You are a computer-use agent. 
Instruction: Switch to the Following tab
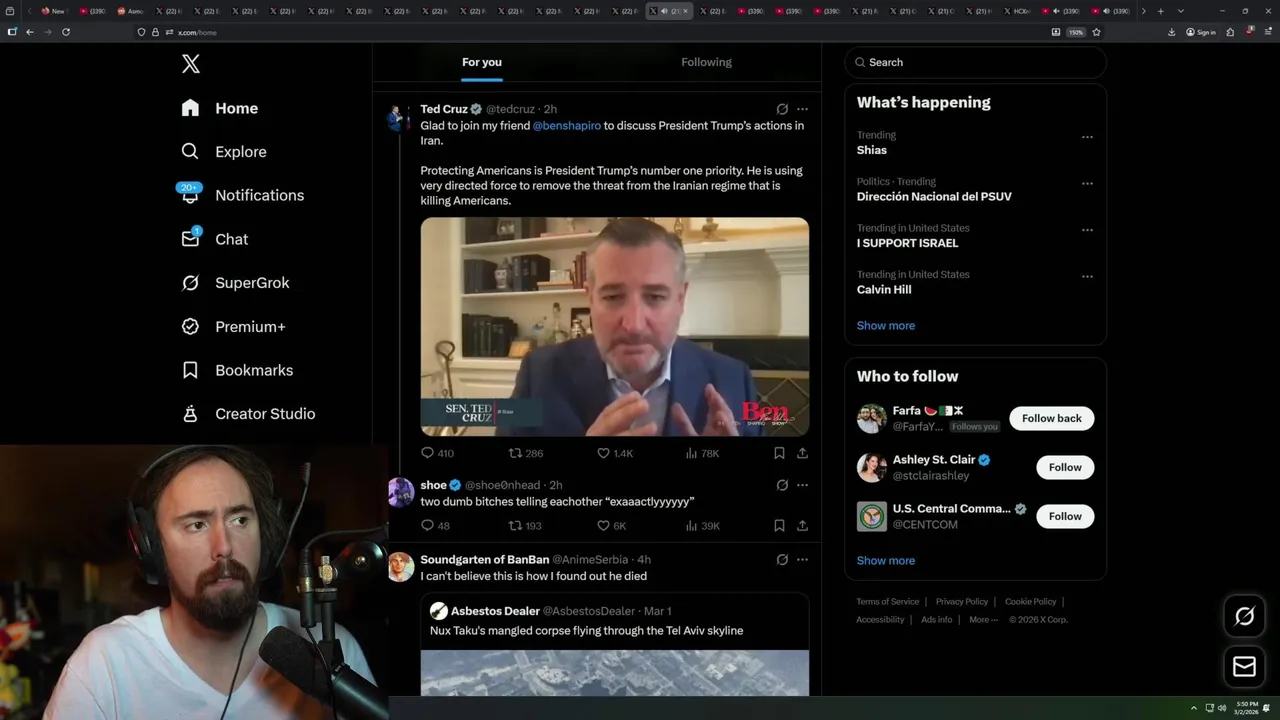707,62
